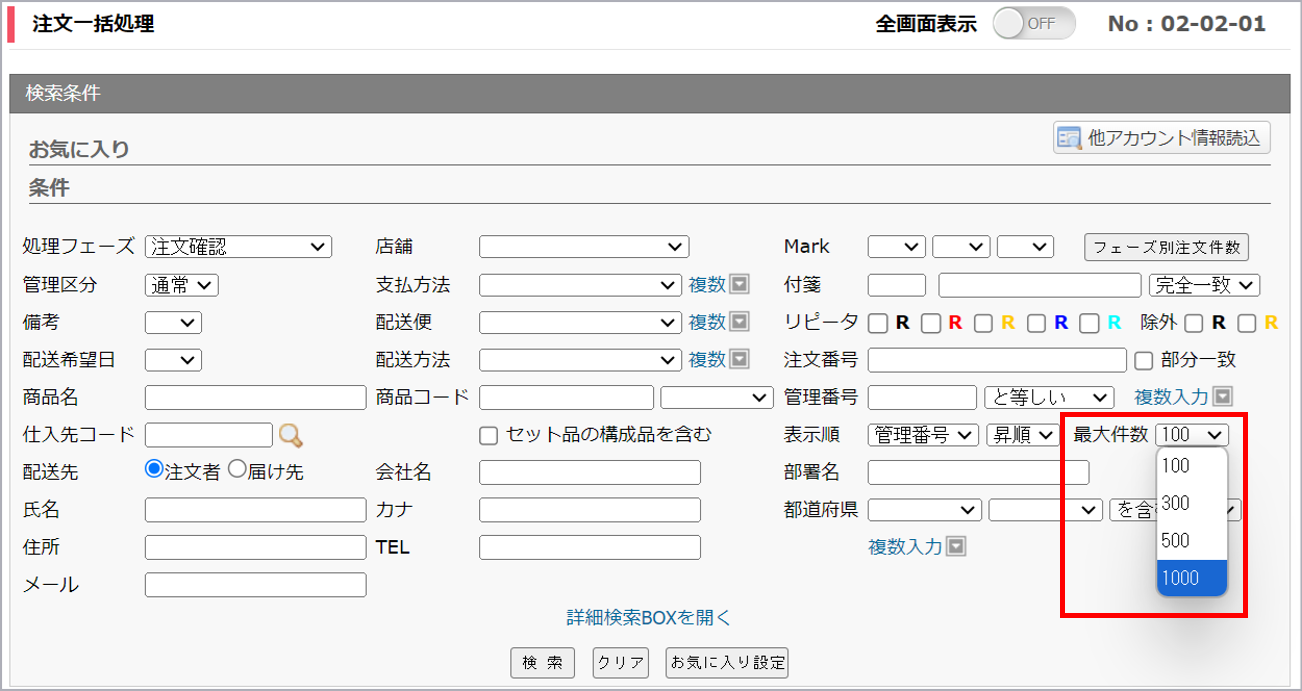Open the 支払方法 dropdown
1302x691 pixels.
[x=580, y=285]
